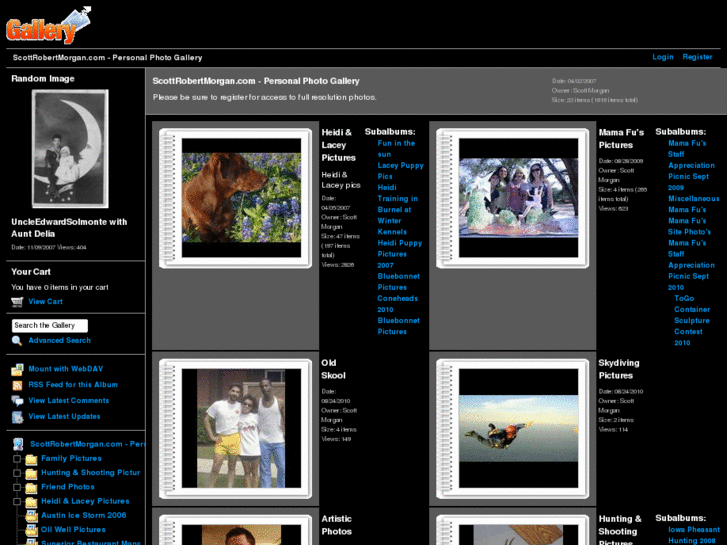This screenshot has width=727, height=545.
Task: Open the Skydiving Pictures album title
Action: [619, 369]
